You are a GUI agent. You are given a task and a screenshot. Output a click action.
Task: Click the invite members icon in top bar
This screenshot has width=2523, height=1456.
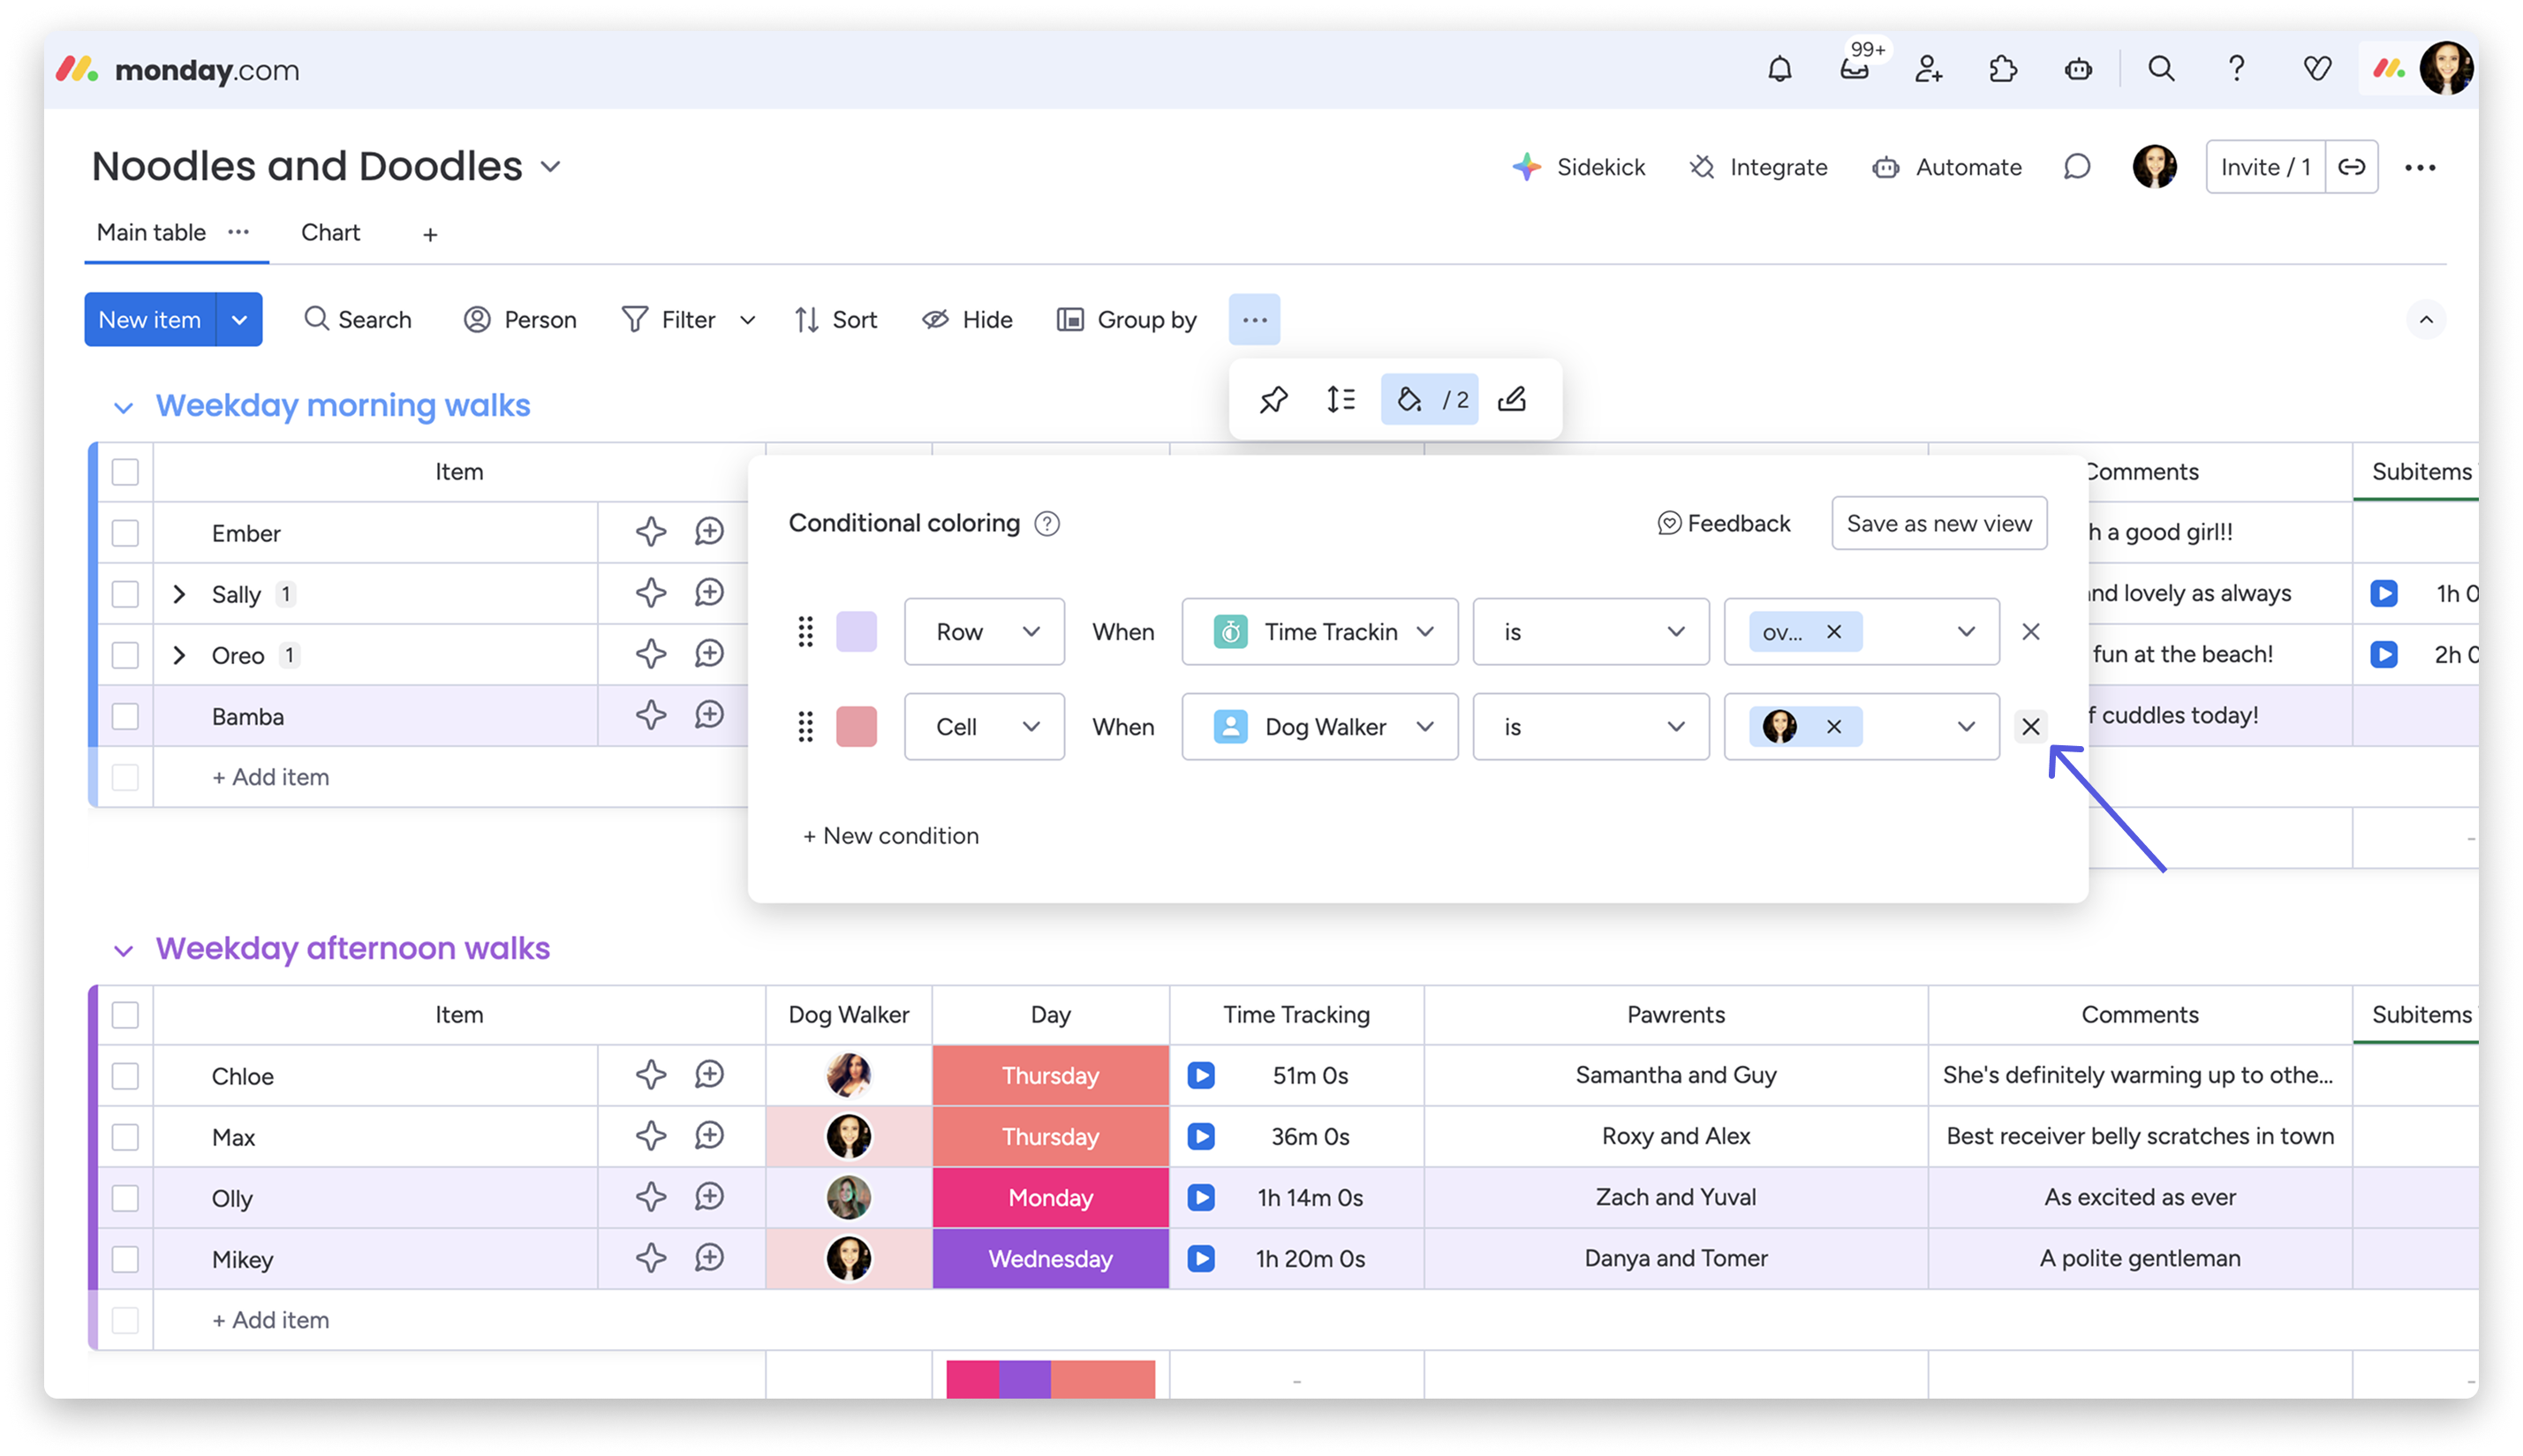click(1928, 69)
